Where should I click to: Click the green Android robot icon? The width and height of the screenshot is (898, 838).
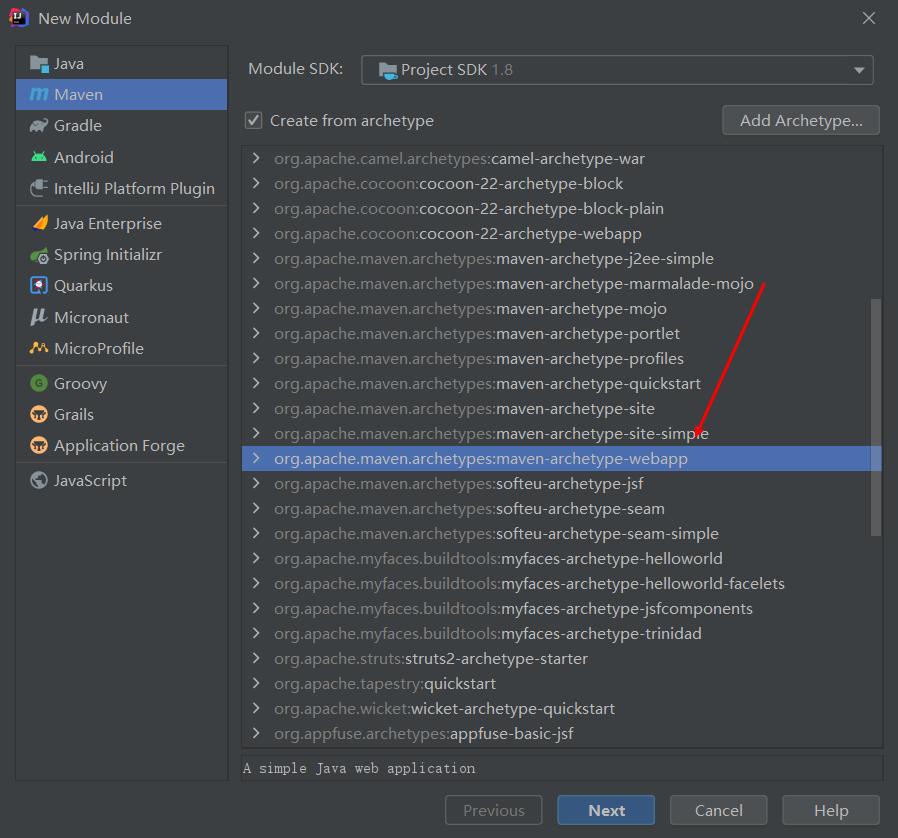pos(39,157)
